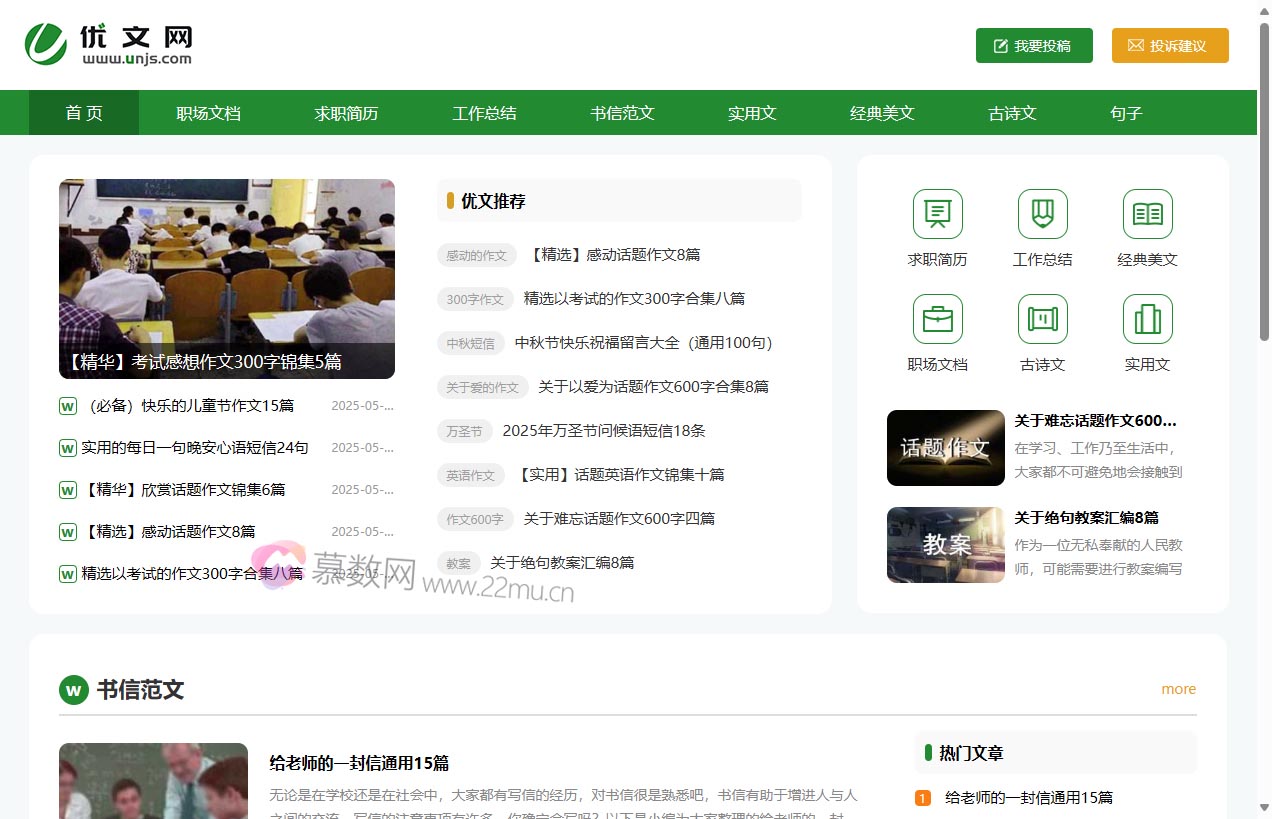Open the 求职简历 icon in the sidebar
Viewport: 1272px width, 819px height.
(937, 213)
